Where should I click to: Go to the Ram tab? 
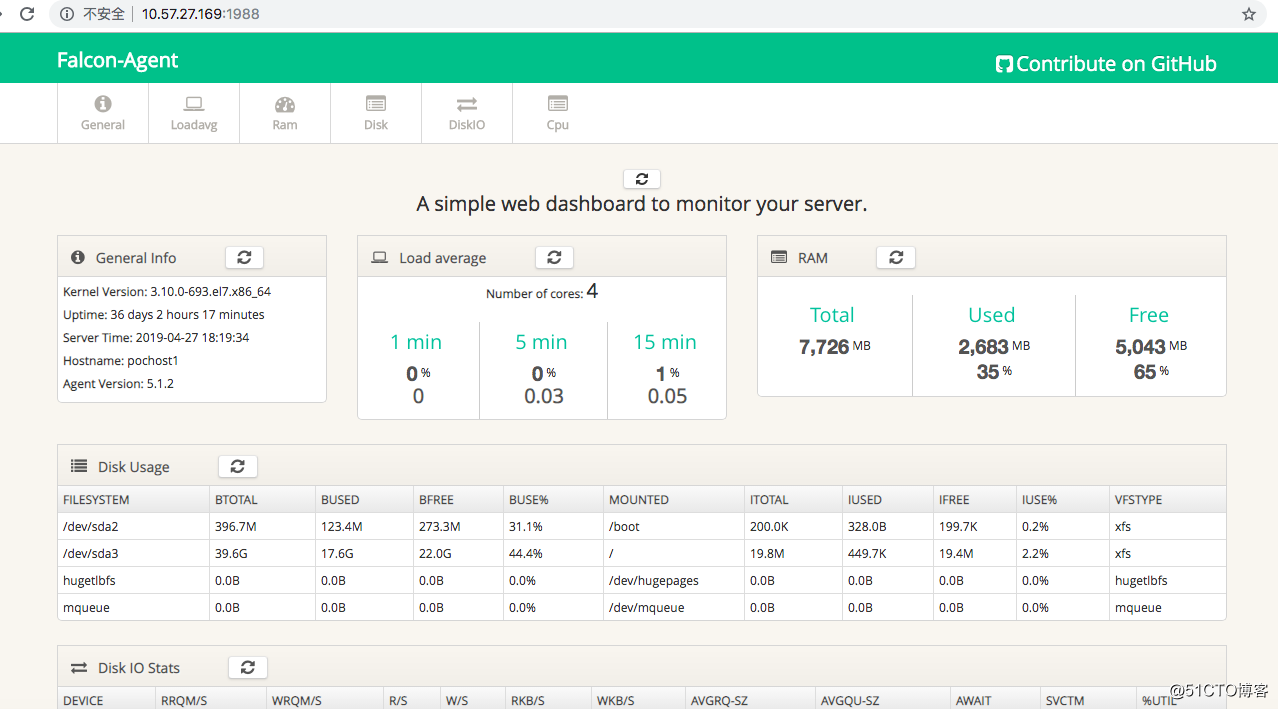tap(285, 113)
